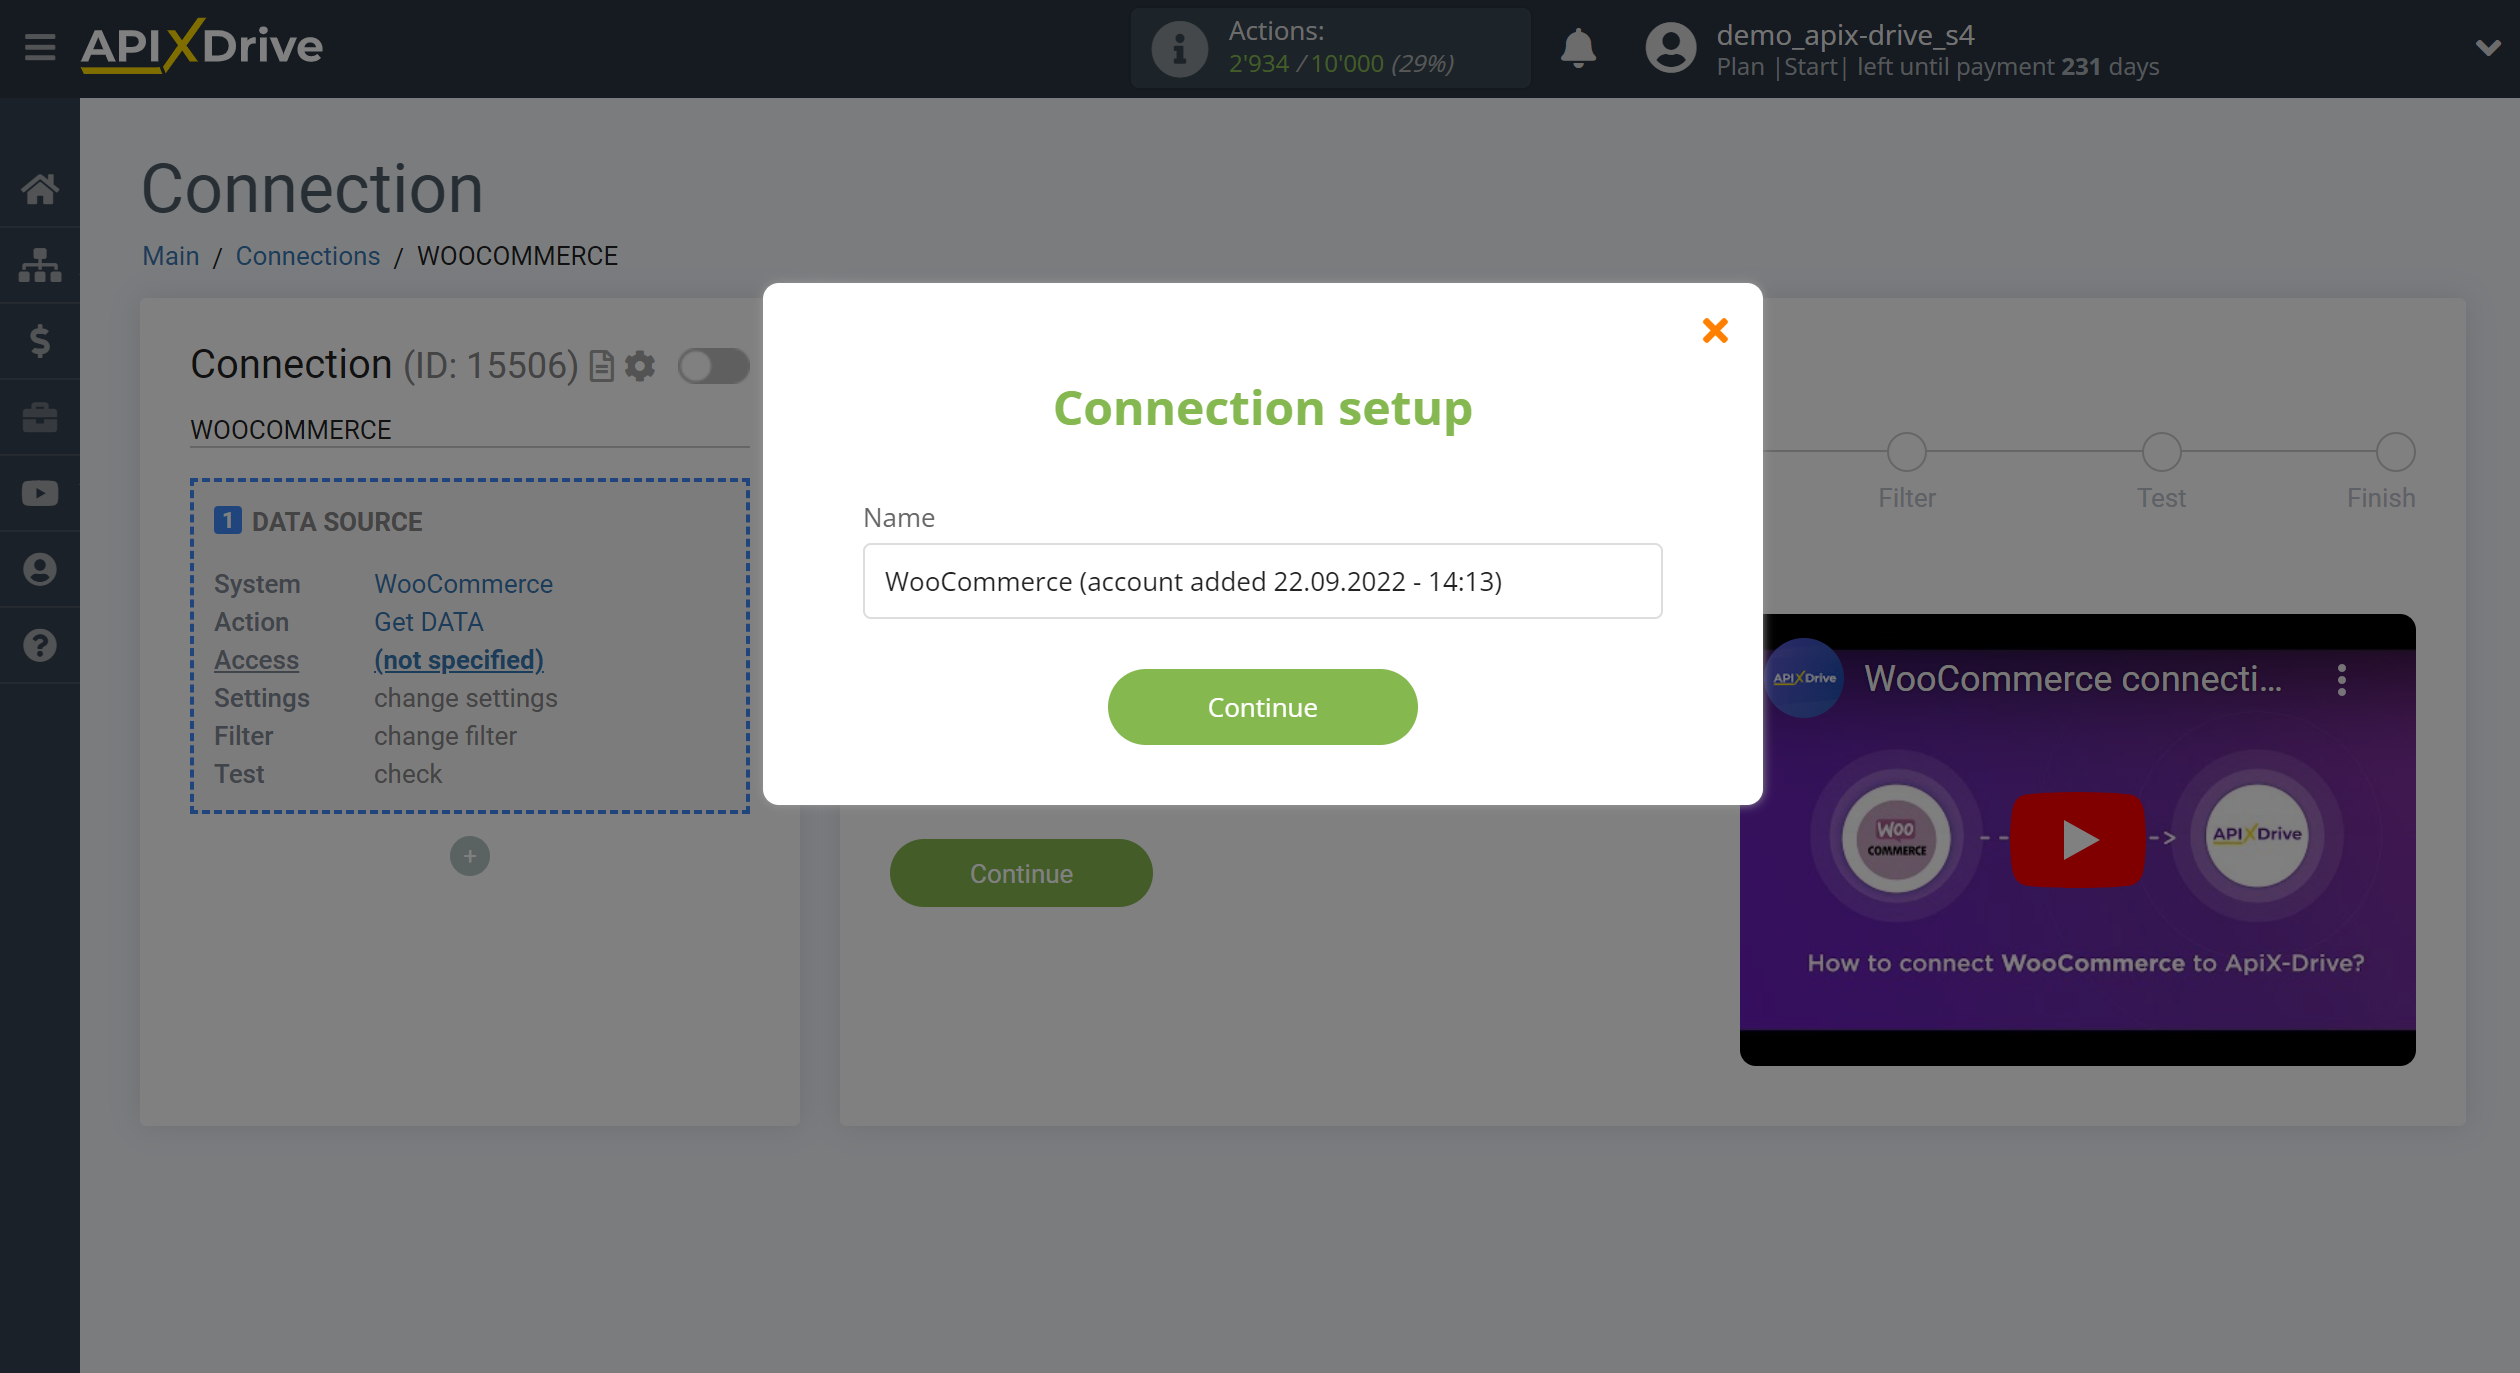Viewport: 2520px width, 1373px height.
Task: Expand the account dropdown chevron
Action: tap(2487, 47)
